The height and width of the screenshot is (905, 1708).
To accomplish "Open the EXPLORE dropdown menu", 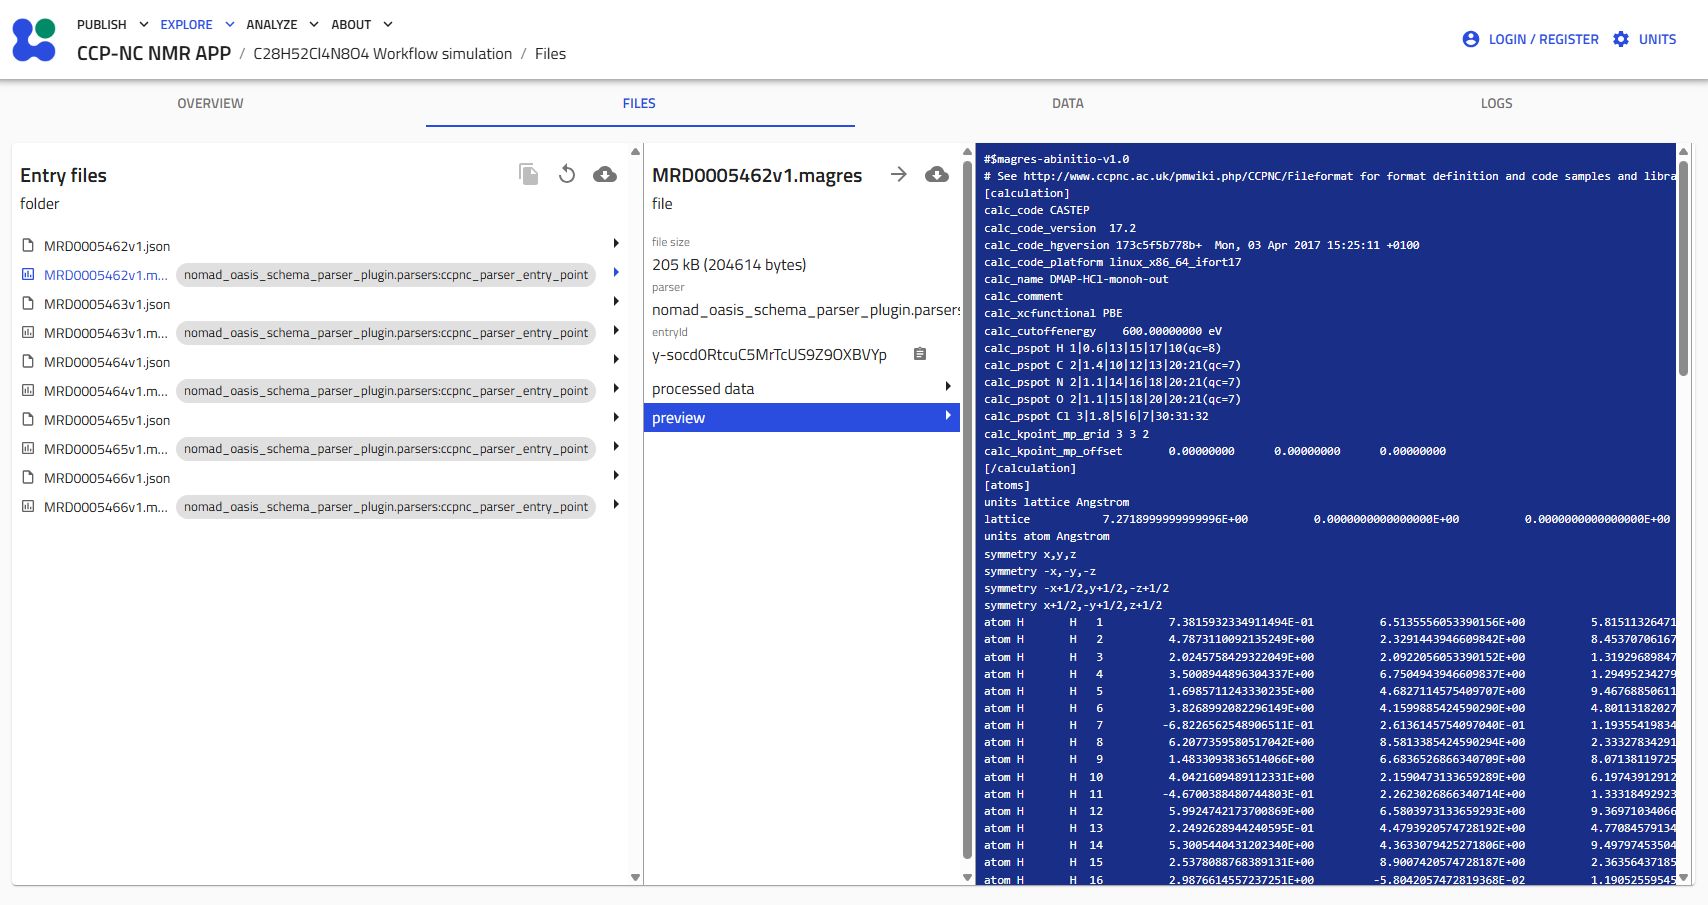I will (x=198, y=24).
